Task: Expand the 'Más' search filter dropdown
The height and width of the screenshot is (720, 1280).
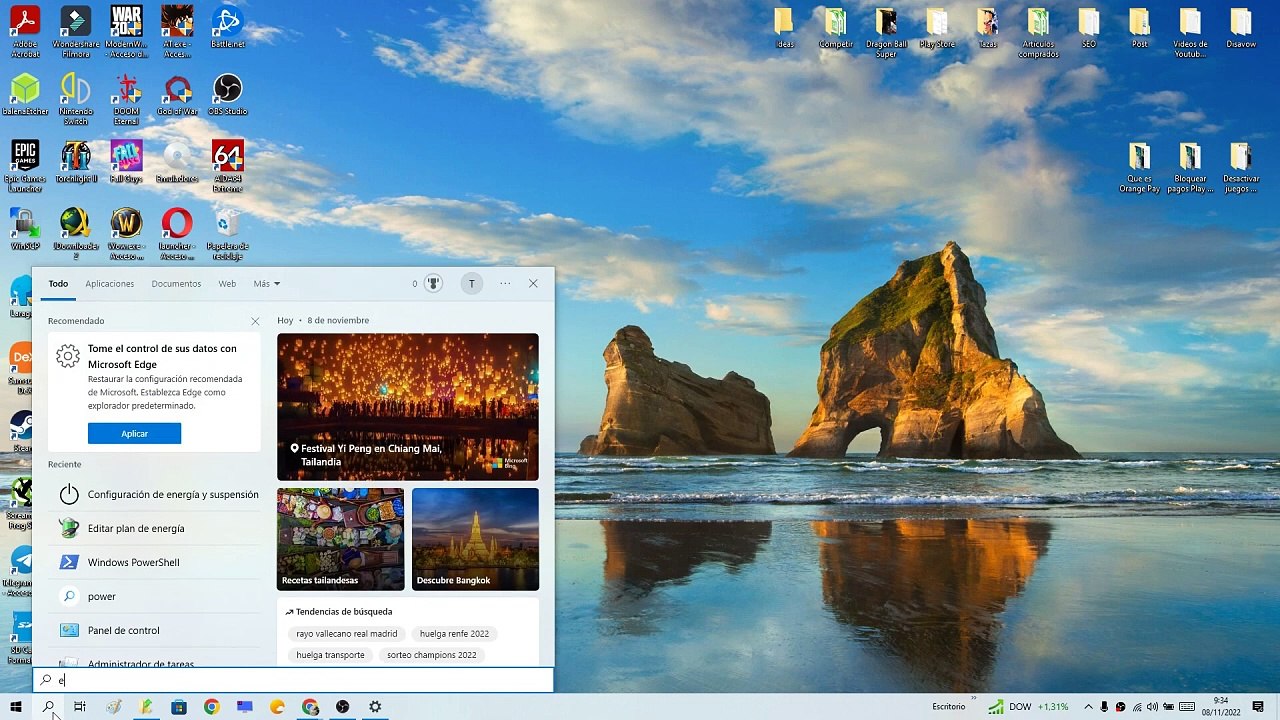Action: point(266,284)
